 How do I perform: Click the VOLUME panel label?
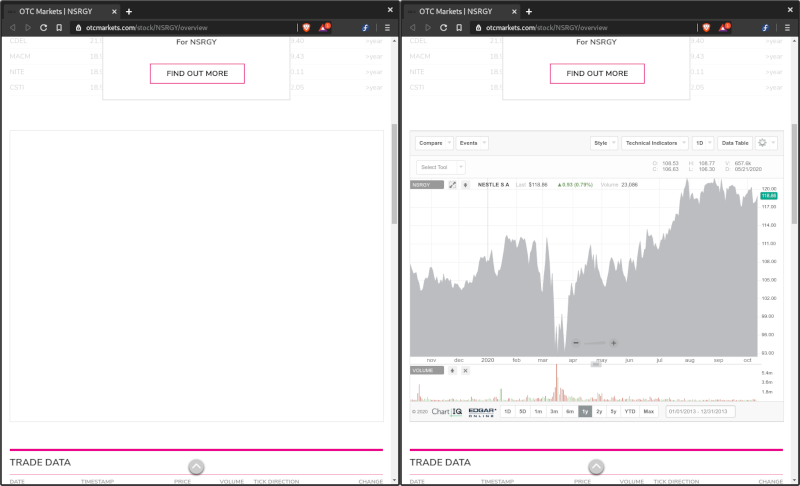pos(427,371)
